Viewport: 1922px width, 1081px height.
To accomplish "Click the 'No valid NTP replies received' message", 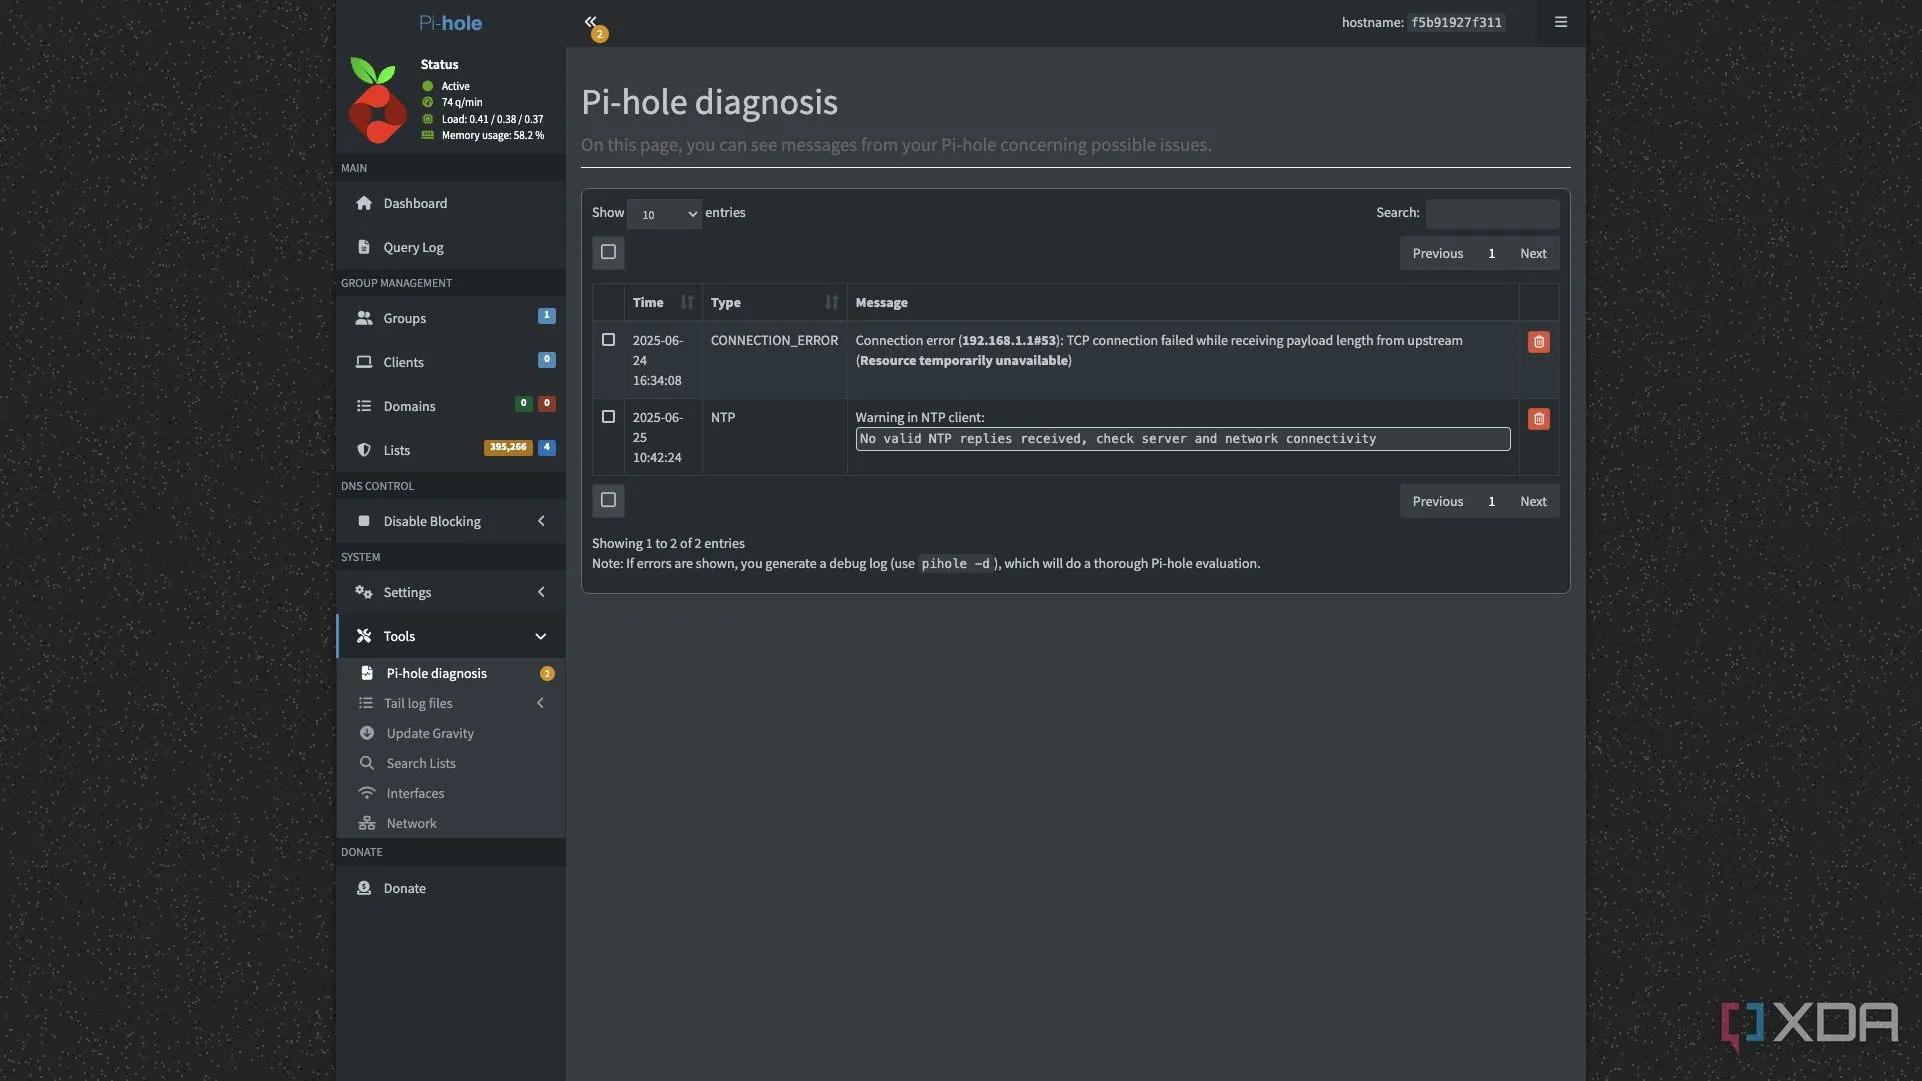I will click(x=1183, y=439).
